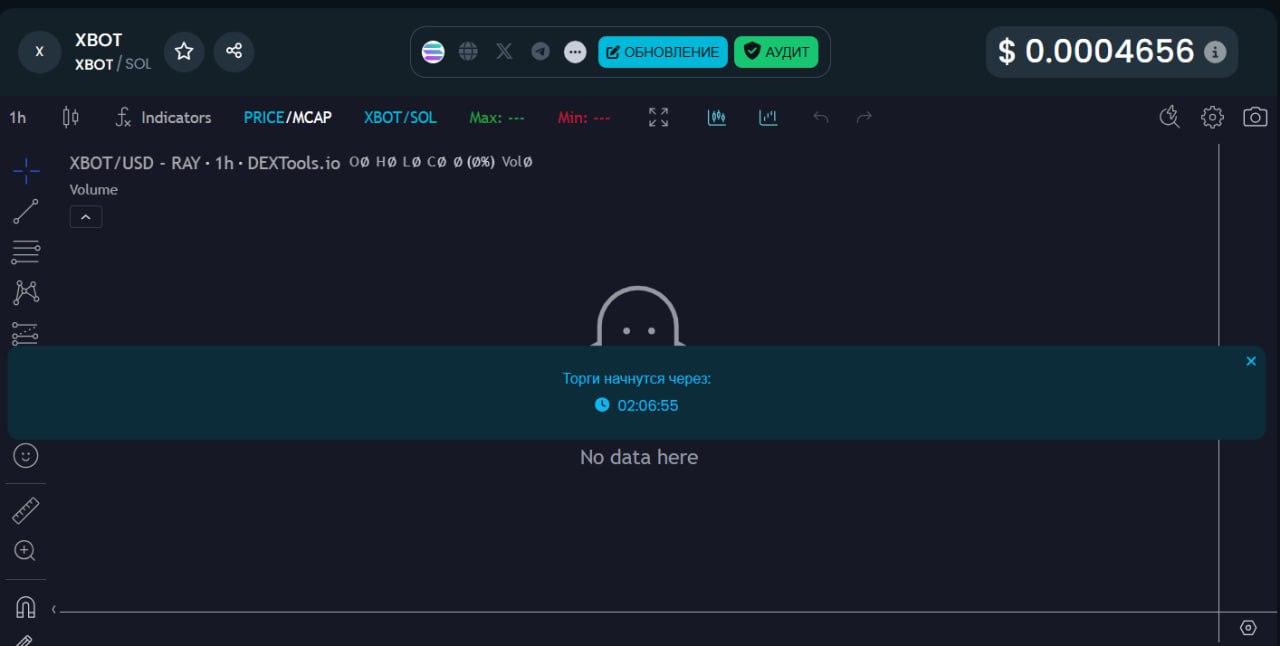
Task: Close the trading countdown banner
Action: (x=1251, y=361)
